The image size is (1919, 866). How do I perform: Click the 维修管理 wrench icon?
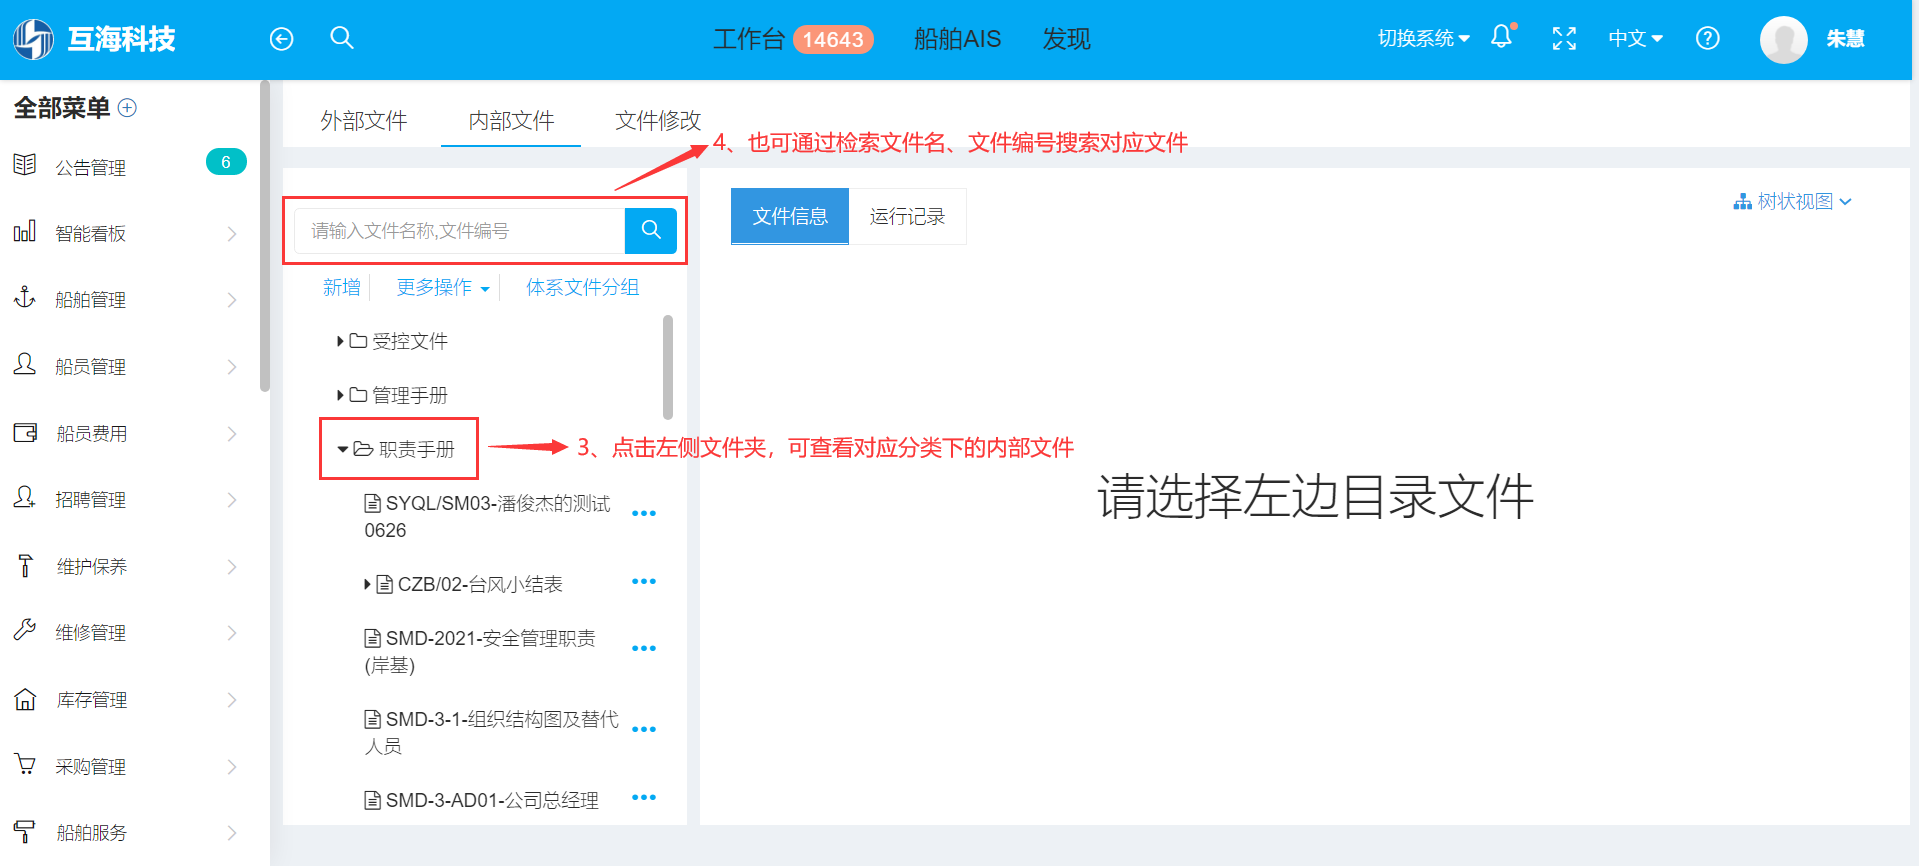pyautogui.click(x=25, y=630)
